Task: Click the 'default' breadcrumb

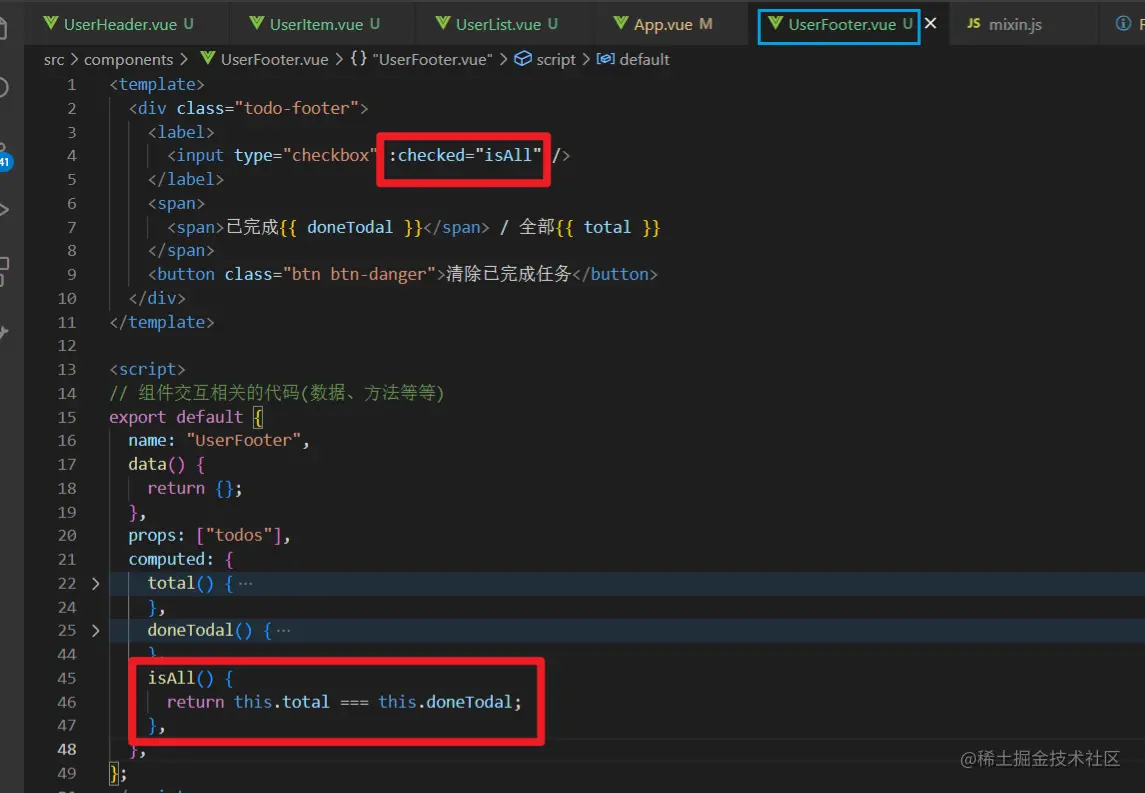Action: [644, 59]
